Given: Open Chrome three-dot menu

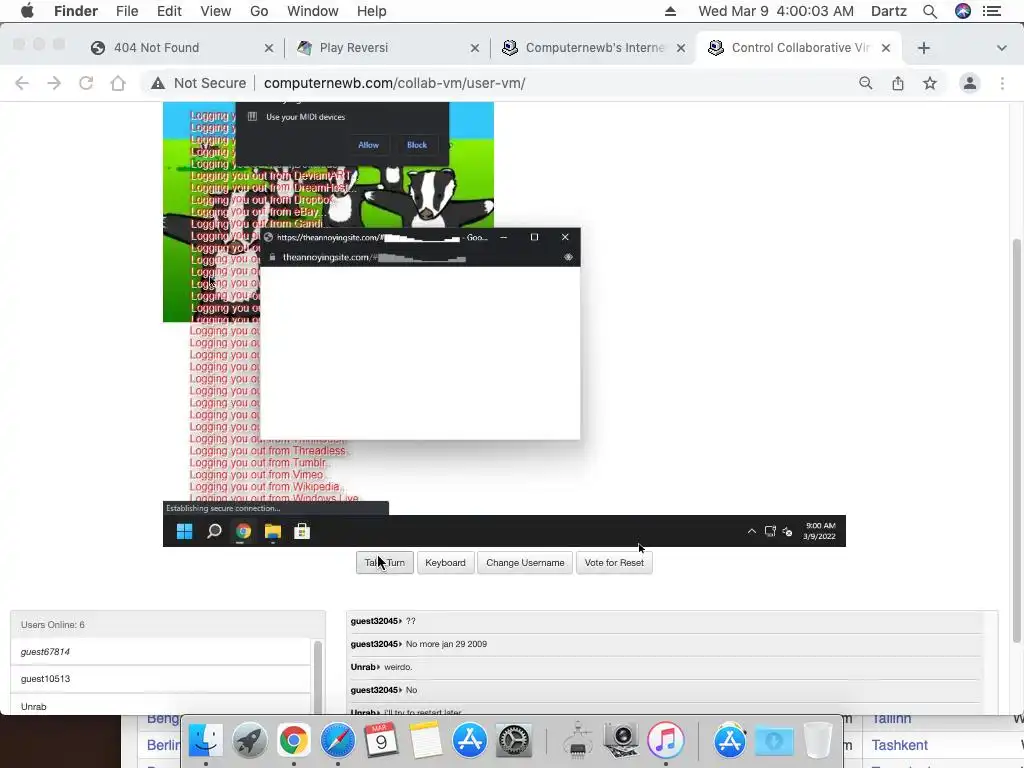Looking at the screenshot, I should pos(1002,83).
